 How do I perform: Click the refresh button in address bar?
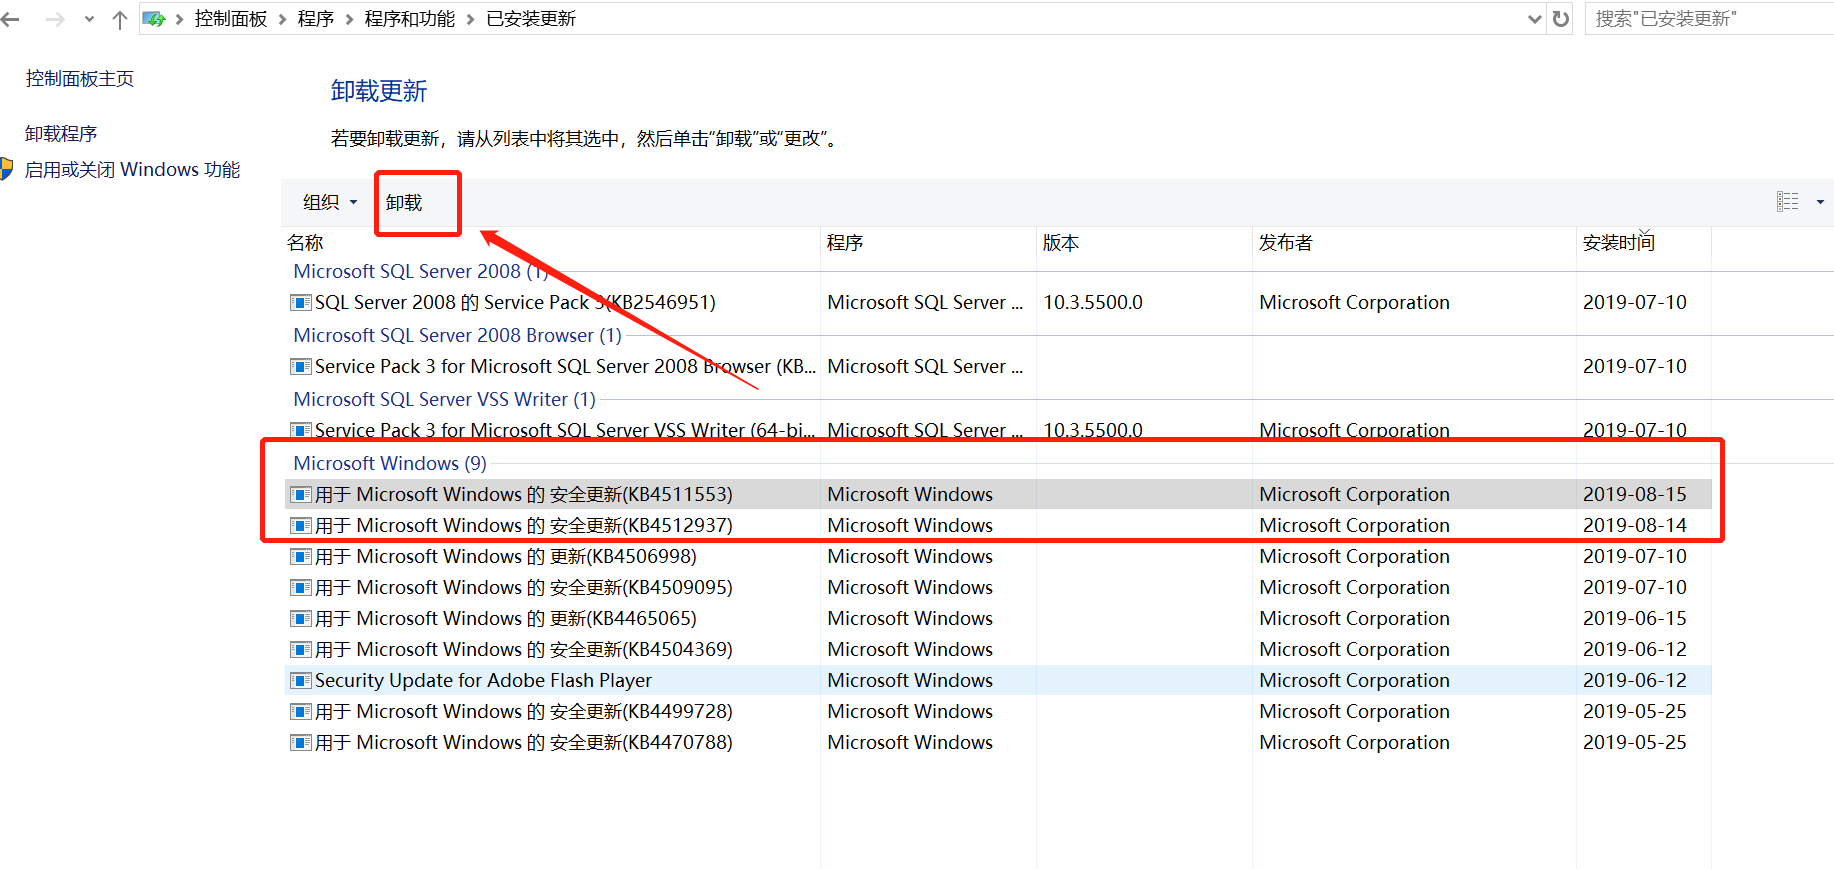click(x=1560, y=19)
